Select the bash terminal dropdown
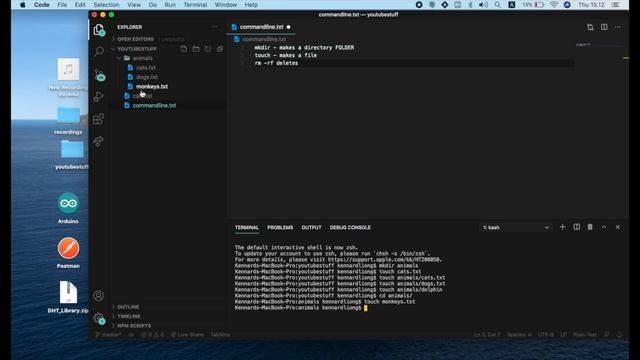Viewport: 640px width, 360px height. [516, 227]
